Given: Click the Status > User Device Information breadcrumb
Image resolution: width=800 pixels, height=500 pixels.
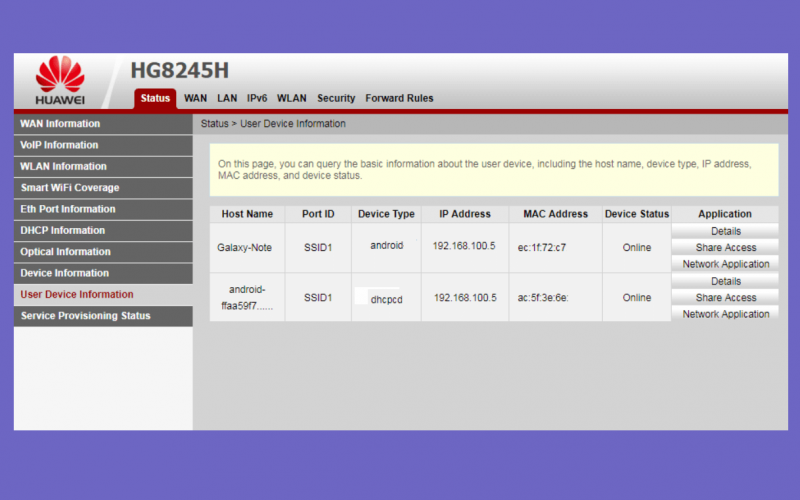Looking at the screenshot, I should click(273, 124).
